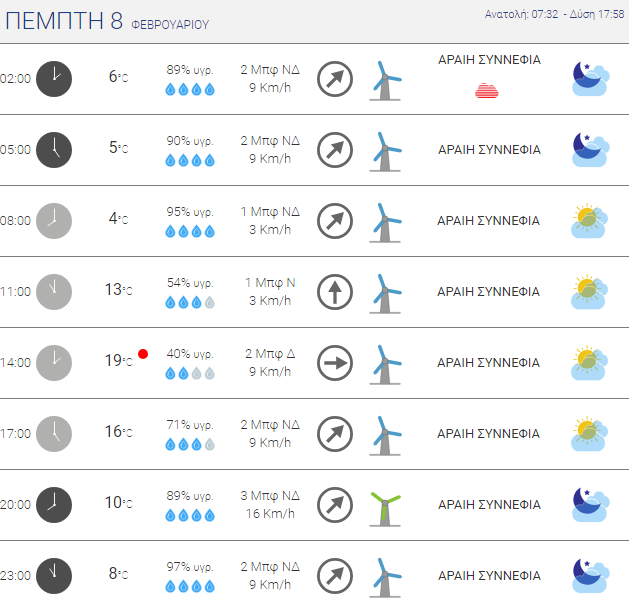This screenshot has width=629, height=606.
Task: Click the dark clock icon at 05:00
Action: pyautogui.click(x=54, y=150)
